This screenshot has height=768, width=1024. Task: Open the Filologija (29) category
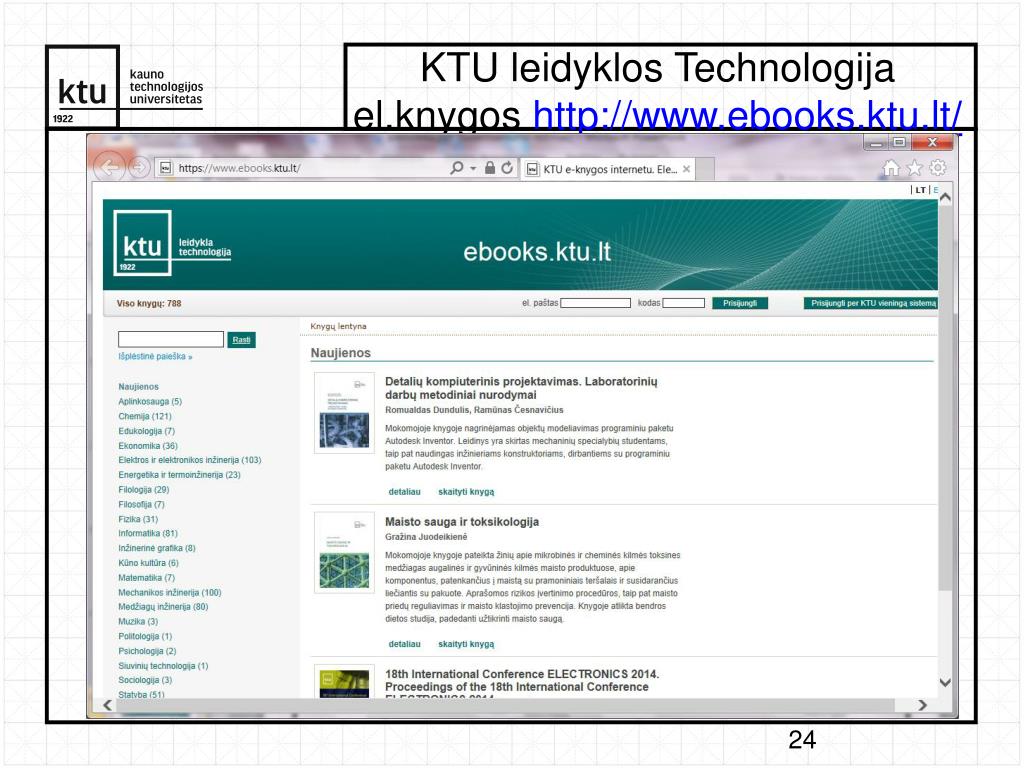click(144, 490)
